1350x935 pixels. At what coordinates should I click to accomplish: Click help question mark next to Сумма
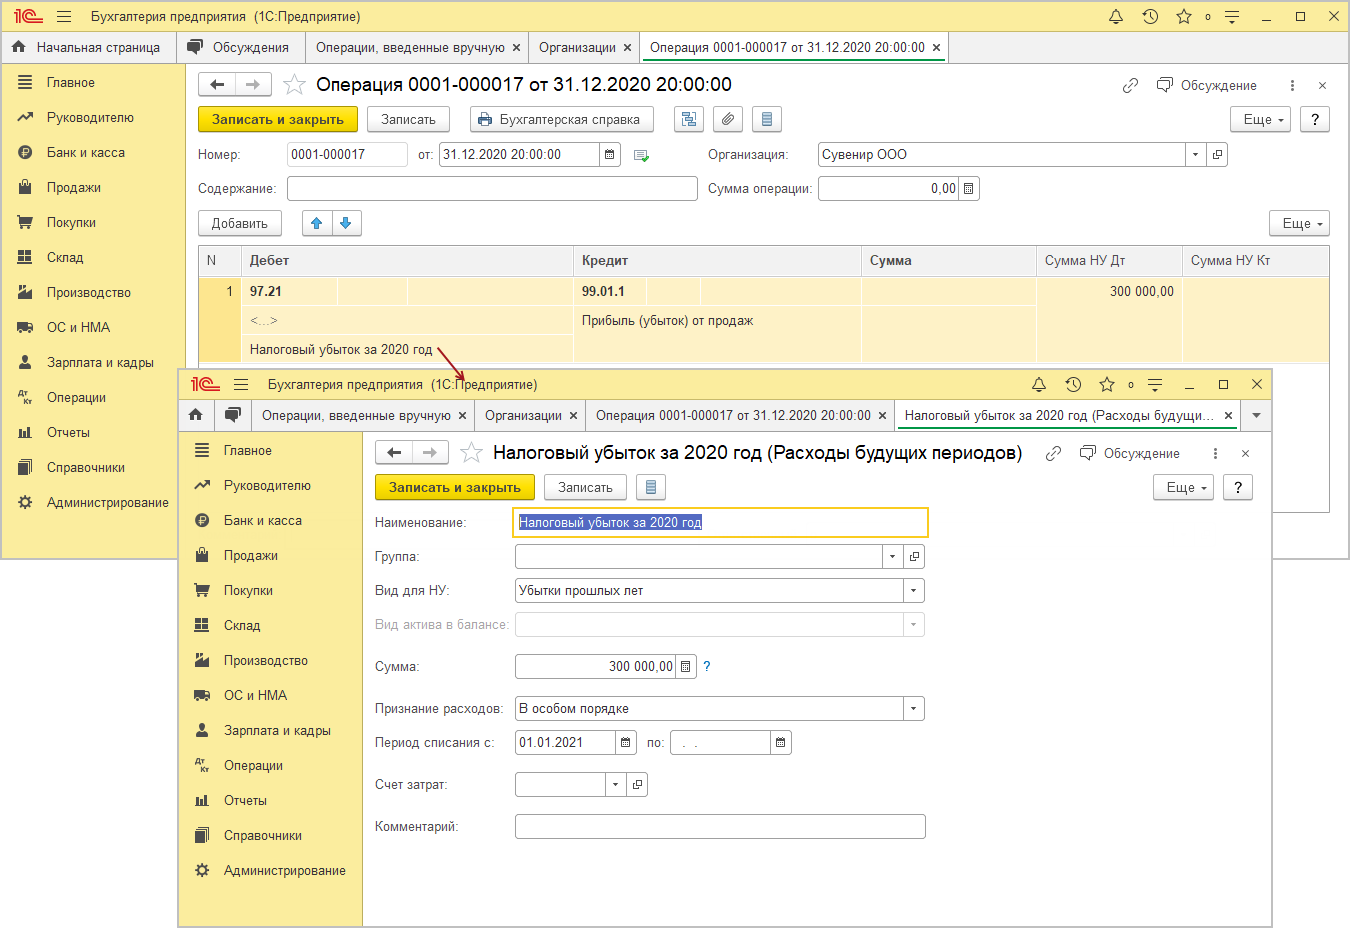[707, 667]
